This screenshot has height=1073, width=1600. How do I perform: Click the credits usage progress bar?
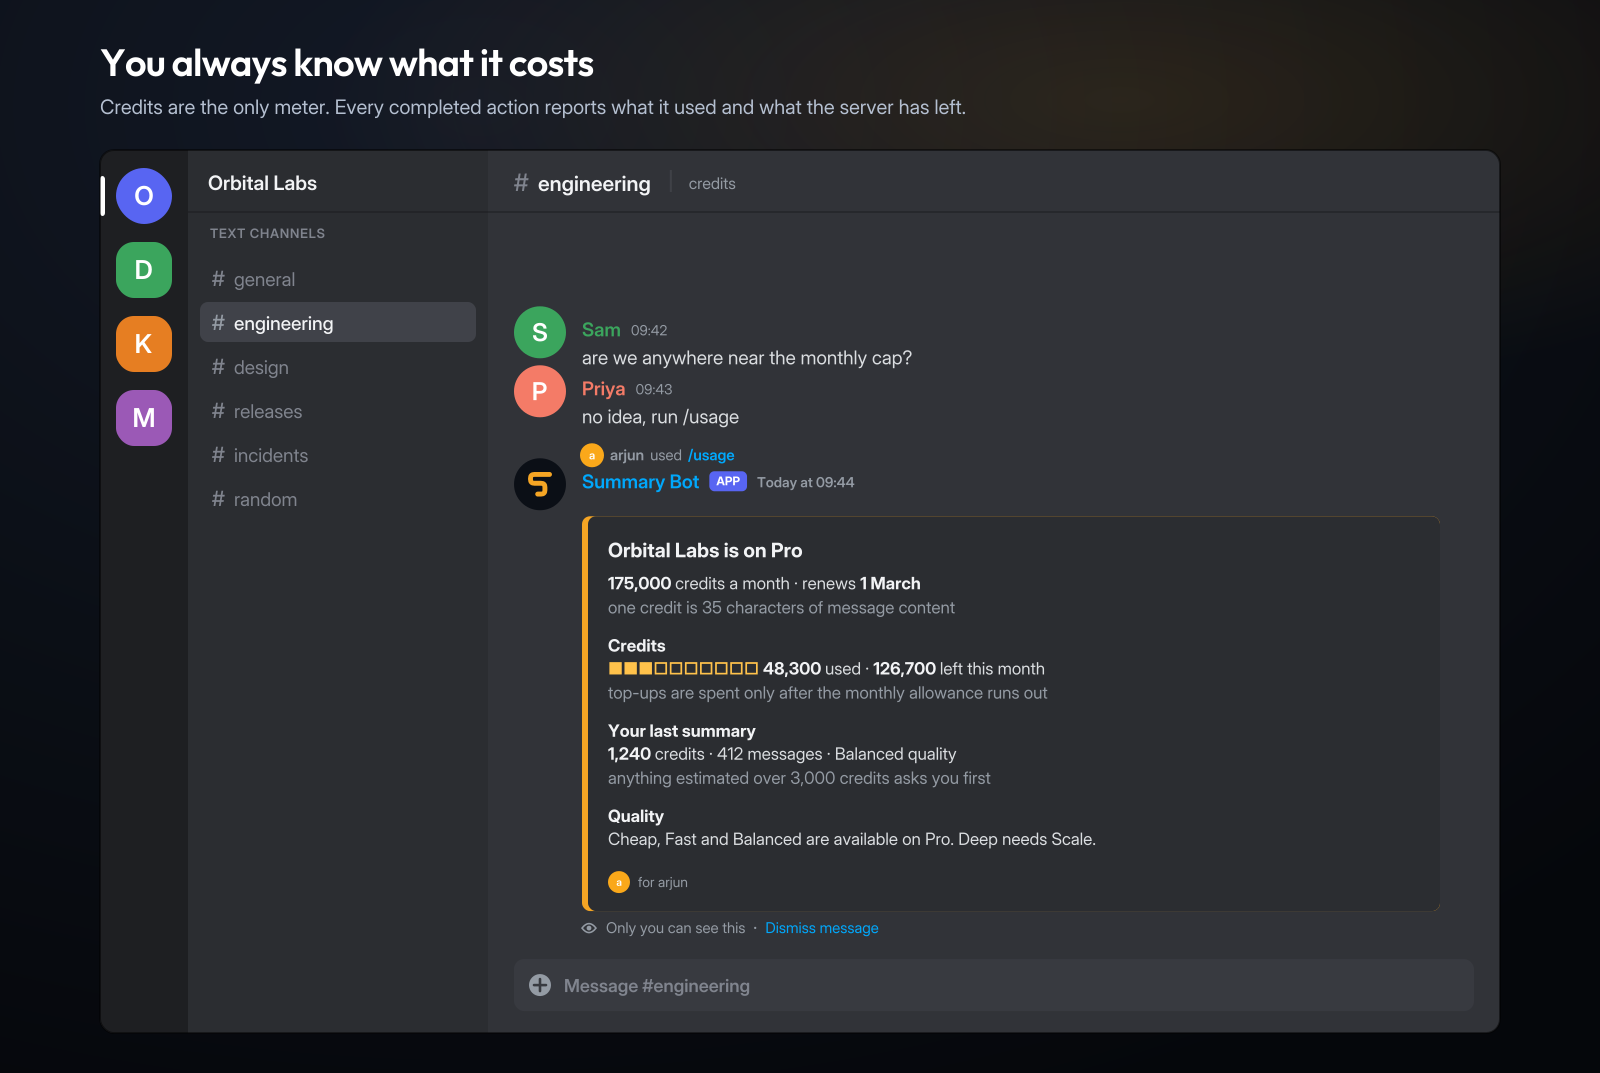(x=683, y=668)
